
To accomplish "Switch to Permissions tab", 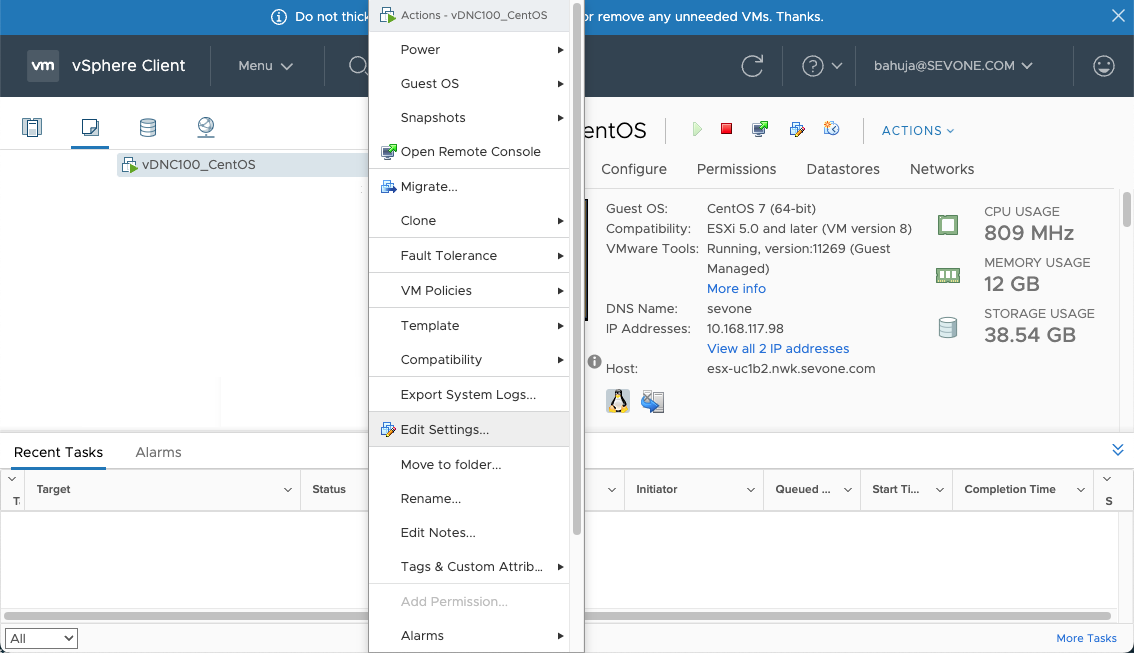I will [x=736, y=169].
